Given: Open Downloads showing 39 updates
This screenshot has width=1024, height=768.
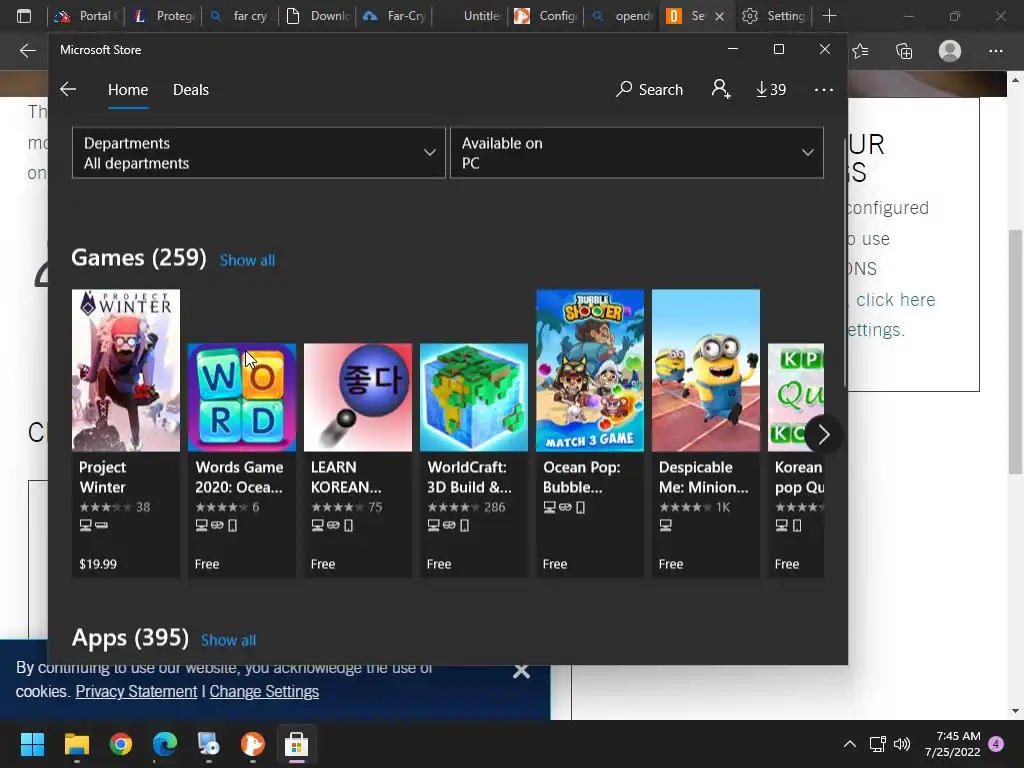Looking at the screenshot, I should (771, 89).
